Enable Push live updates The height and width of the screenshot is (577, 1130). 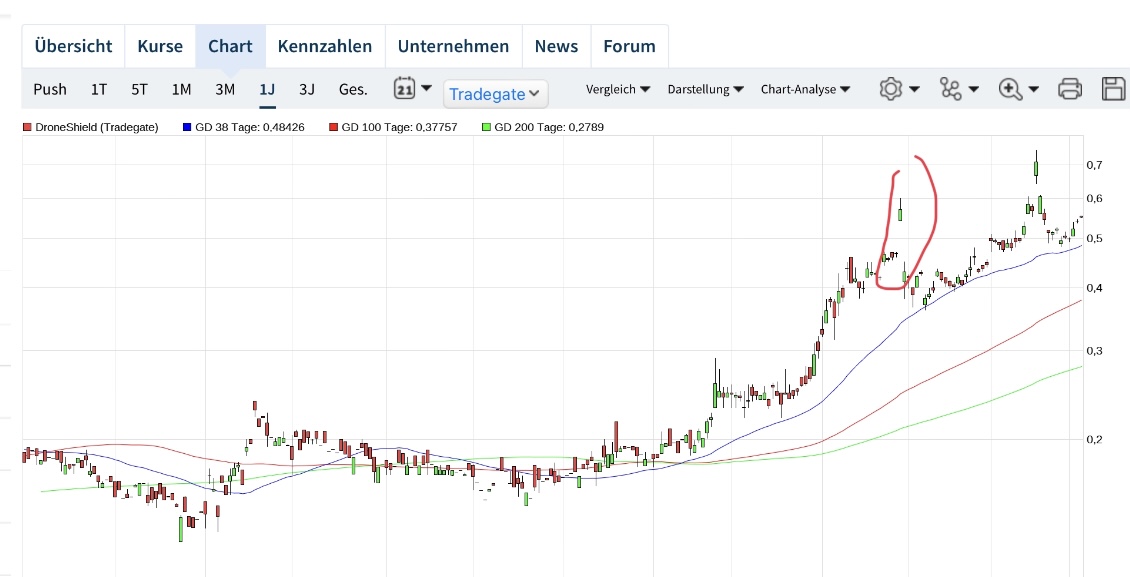[50, 89]
